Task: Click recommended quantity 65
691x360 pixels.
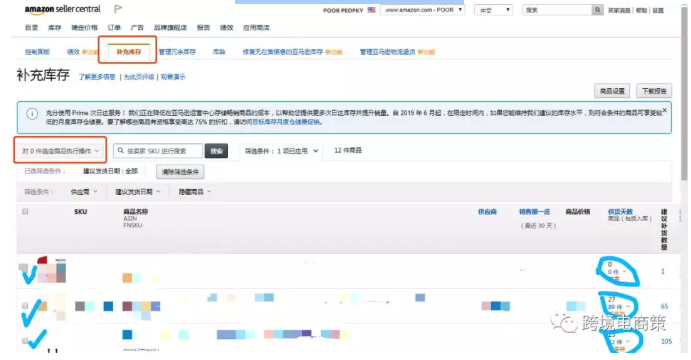Action: 664,306
